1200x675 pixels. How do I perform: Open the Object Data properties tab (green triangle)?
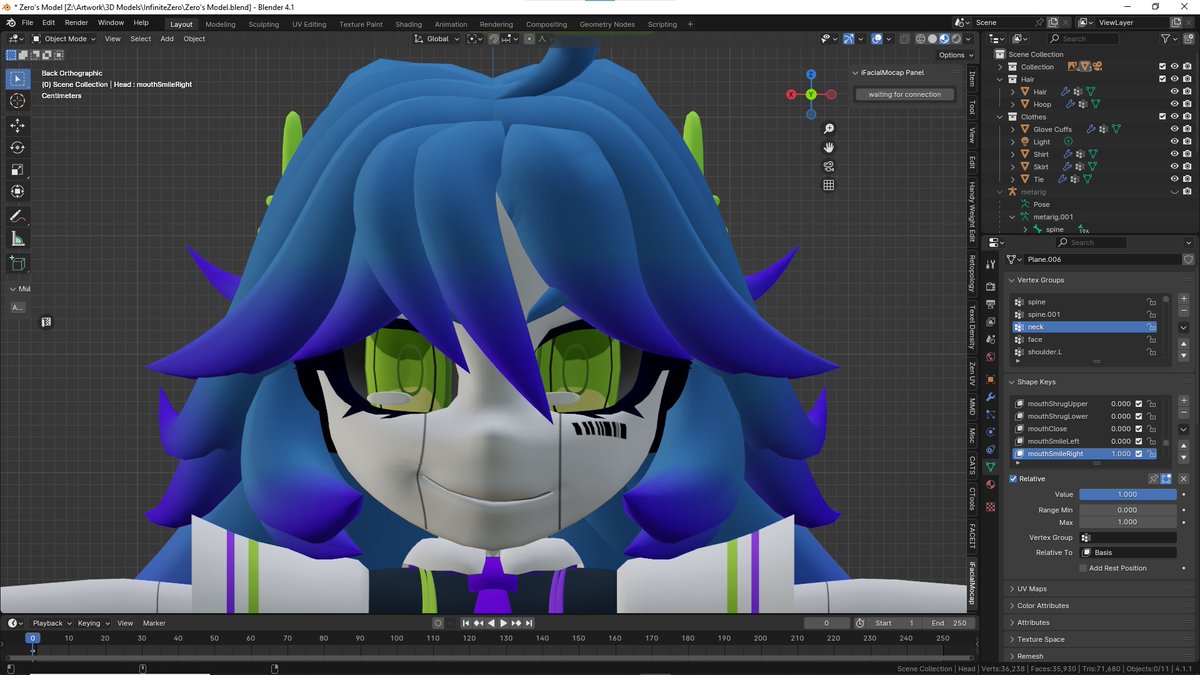(991, 467)
